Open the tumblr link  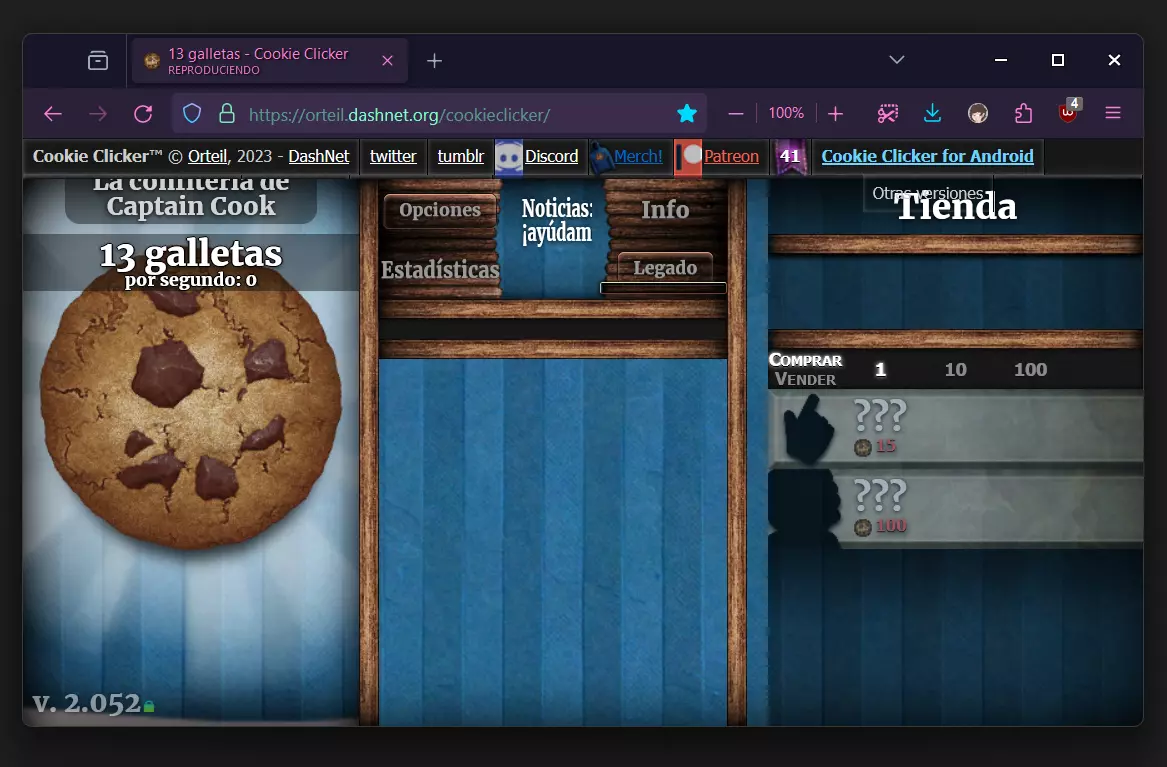[x=461, y=156]
